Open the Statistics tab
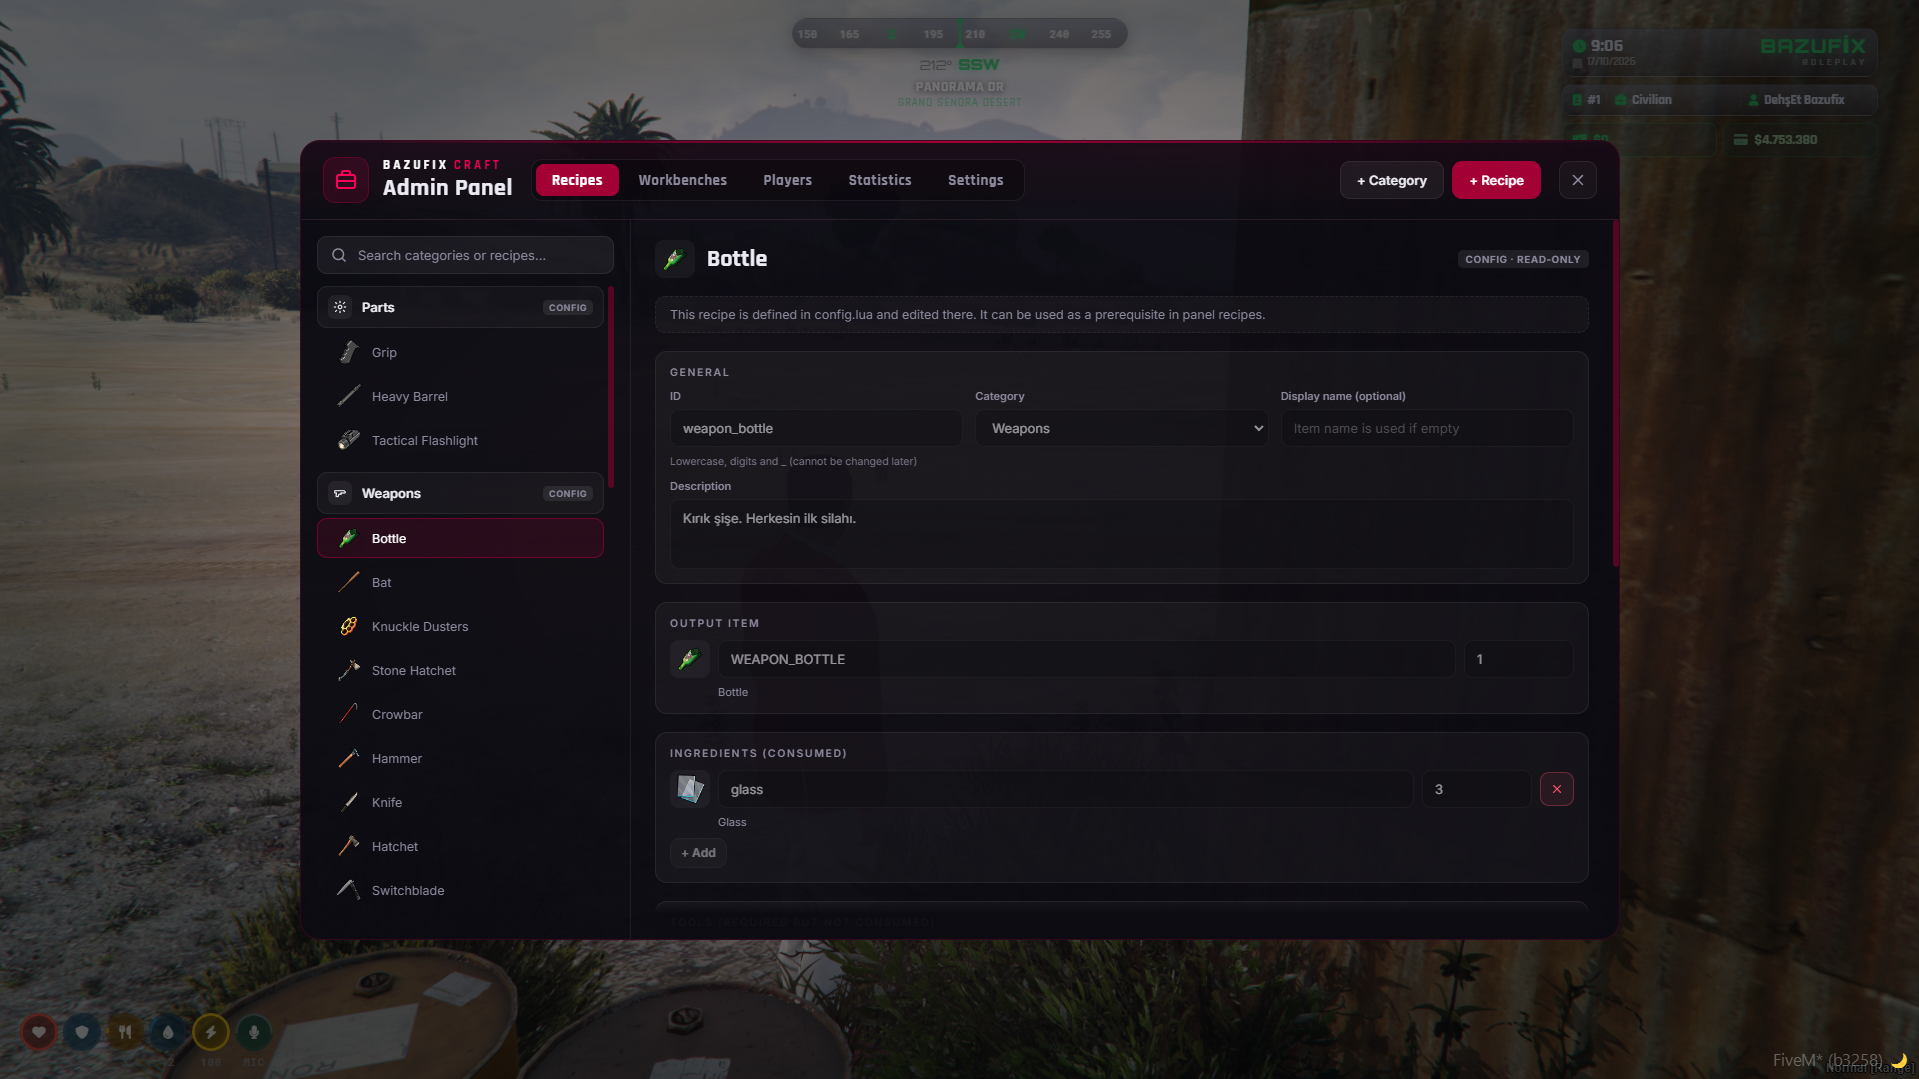This screenshot has width=1919, height=1079. coord(880,180)
